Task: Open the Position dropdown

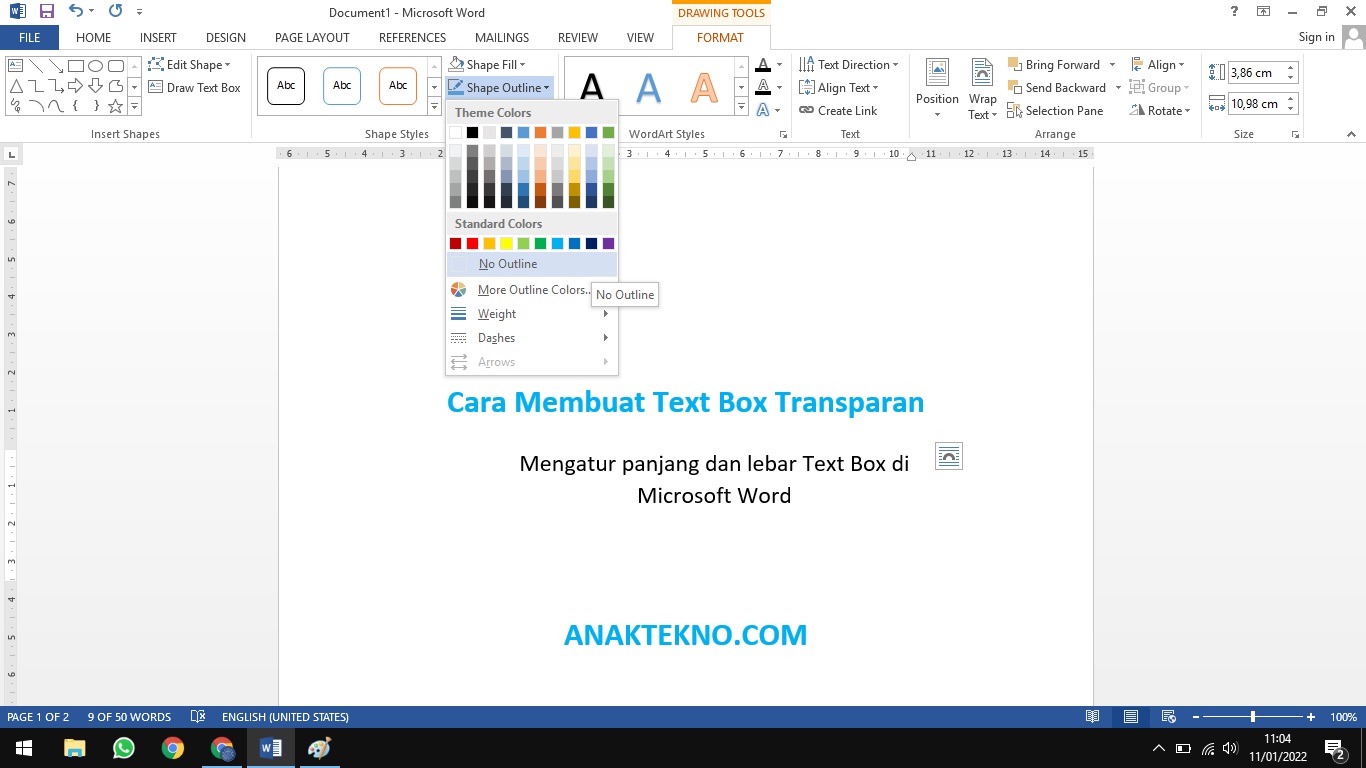Action: coord(937,90)
